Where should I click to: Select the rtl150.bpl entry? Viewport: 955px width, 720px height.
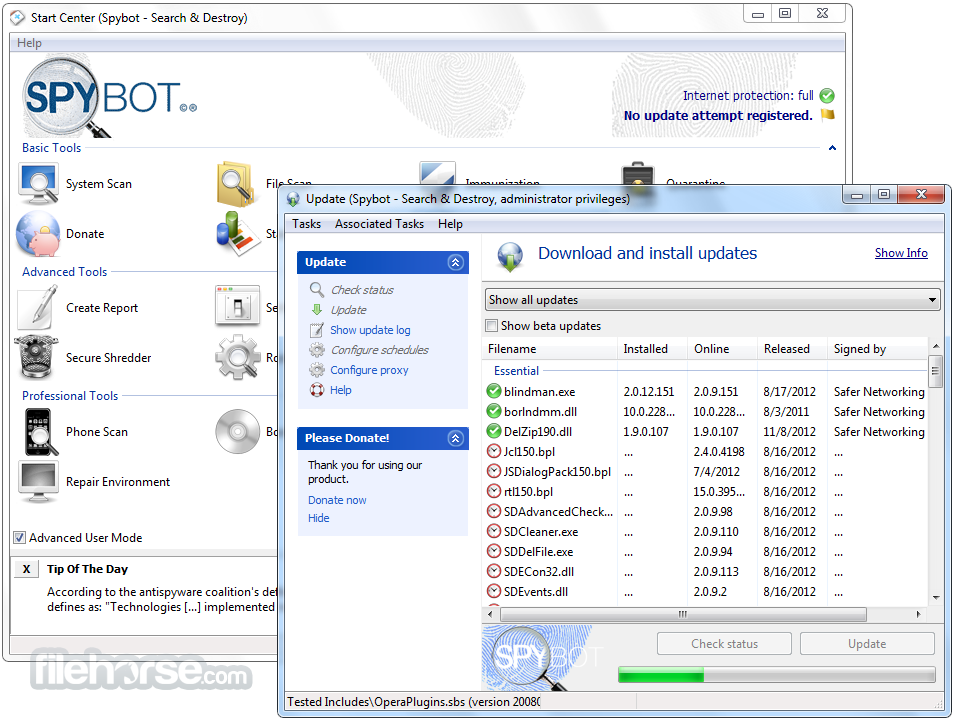pos(705,492)
